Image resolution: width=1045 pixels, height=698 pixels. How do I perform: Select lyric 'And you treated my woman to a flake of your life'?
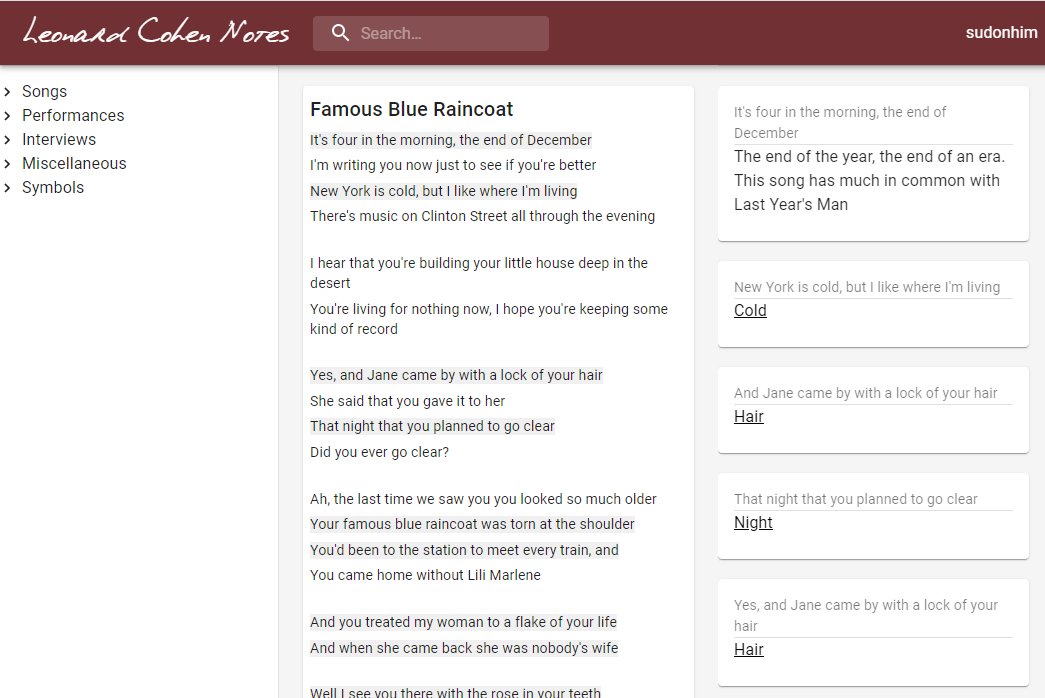tap(463, 622)
